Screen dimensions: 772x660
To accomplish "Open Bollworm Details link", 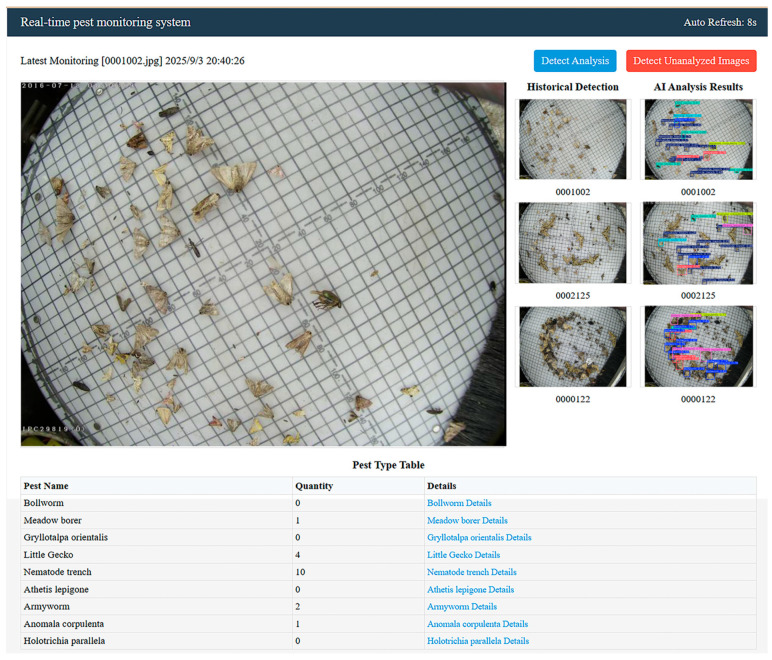I will pos(459,503).
